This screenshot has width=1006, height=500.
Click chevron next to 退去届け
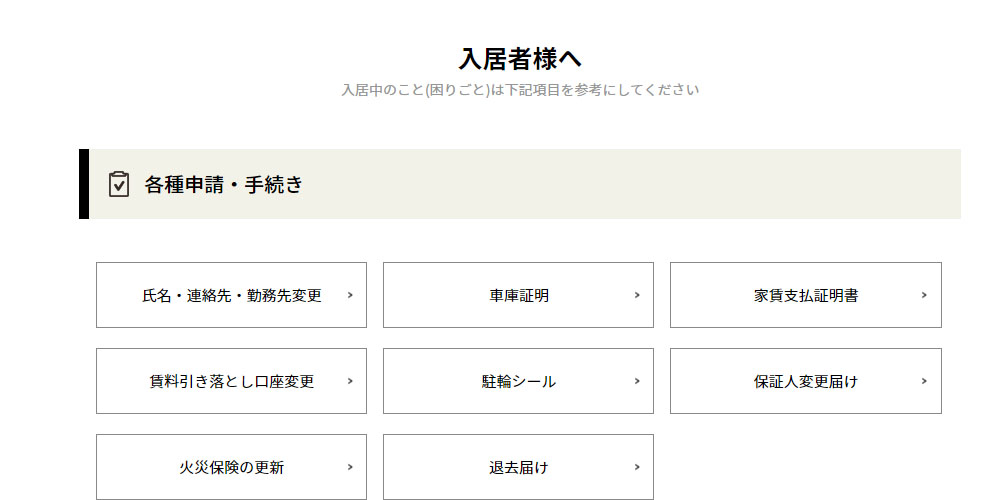tap(637, 467)
